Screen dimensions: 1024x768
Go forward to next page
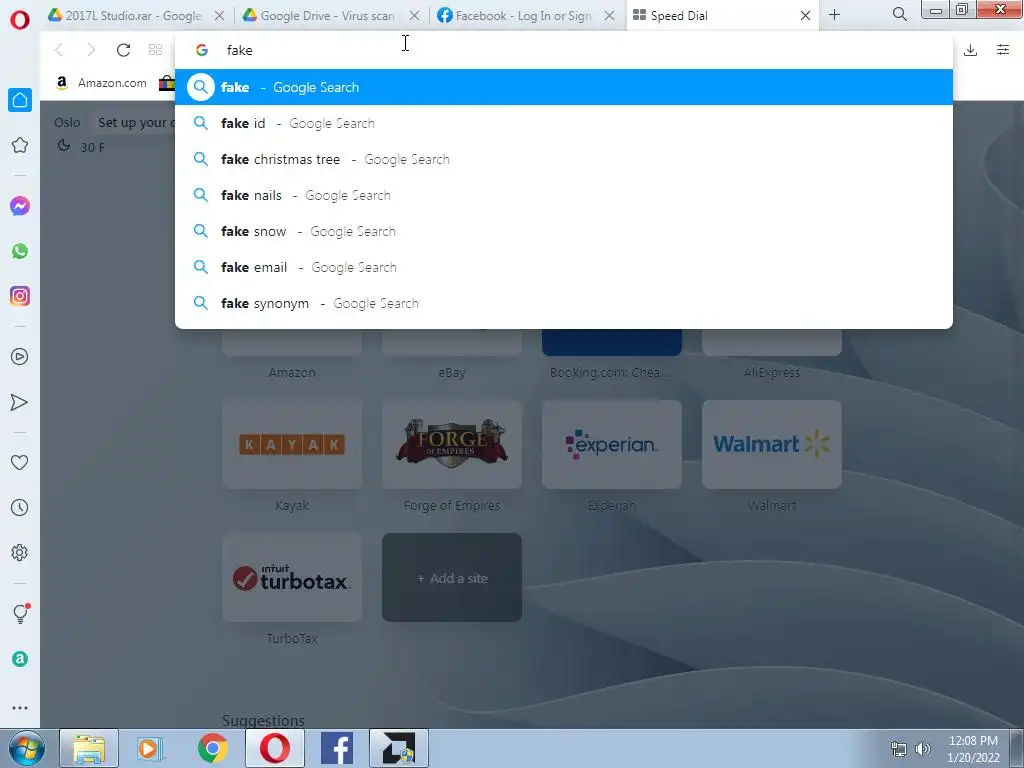[x=91, y=50]
